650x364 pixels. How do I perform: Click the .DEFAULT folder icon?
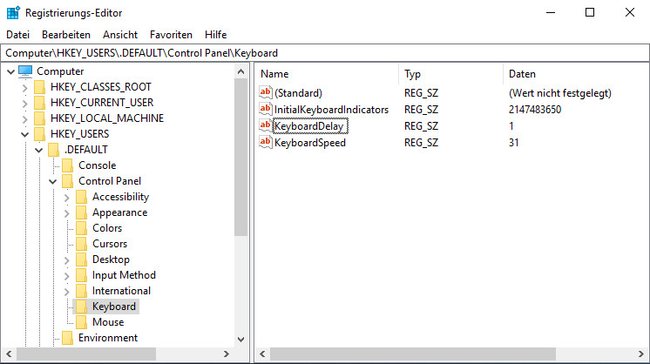[x=53, y=150]
